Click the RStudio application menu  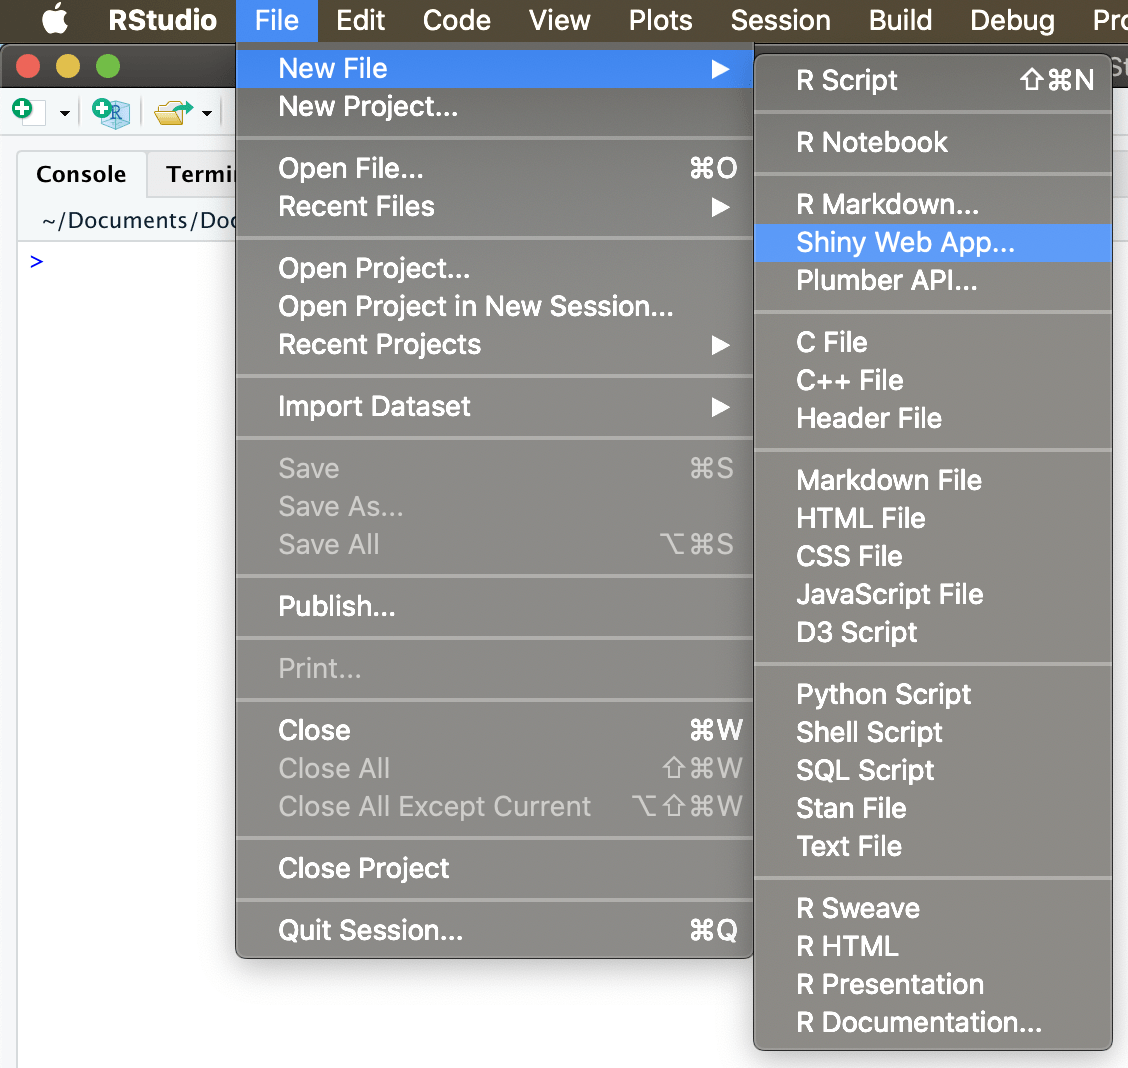pyautogui.click(x=162, y=19)
